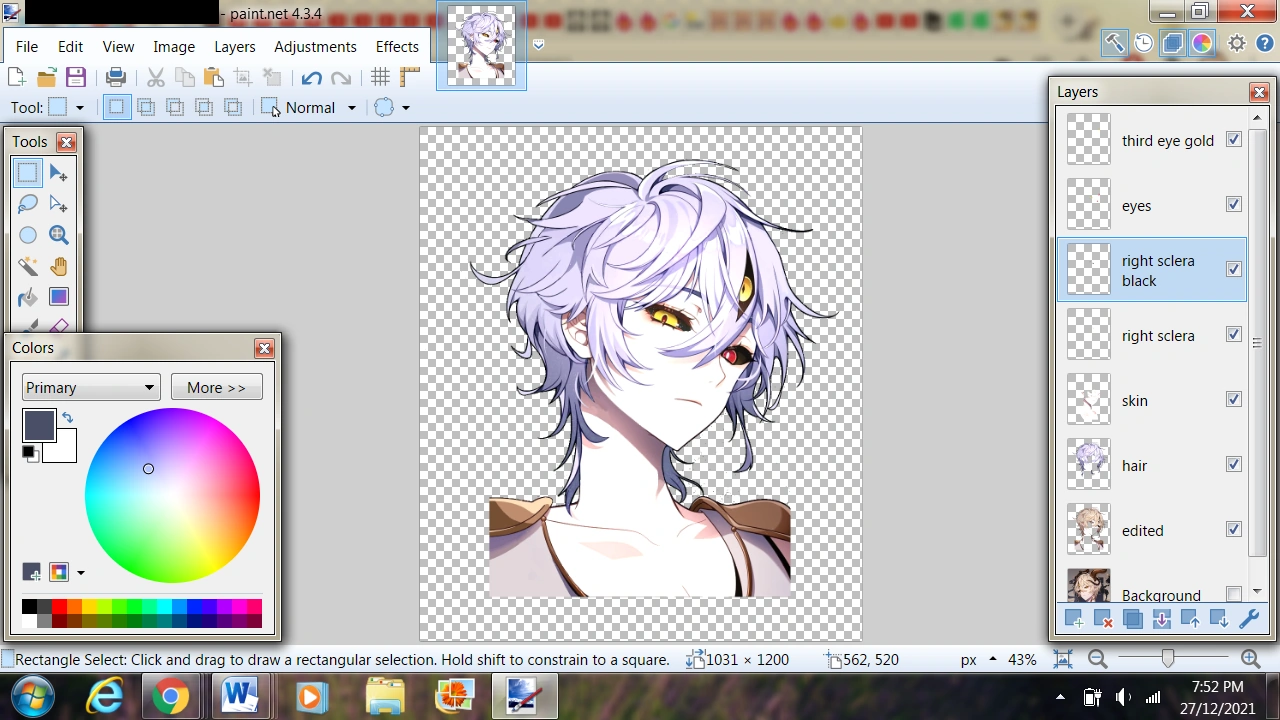Select the Magic Wand tool
The height and width of the screenshot is (720, 1280).
(x=28, y=266)
